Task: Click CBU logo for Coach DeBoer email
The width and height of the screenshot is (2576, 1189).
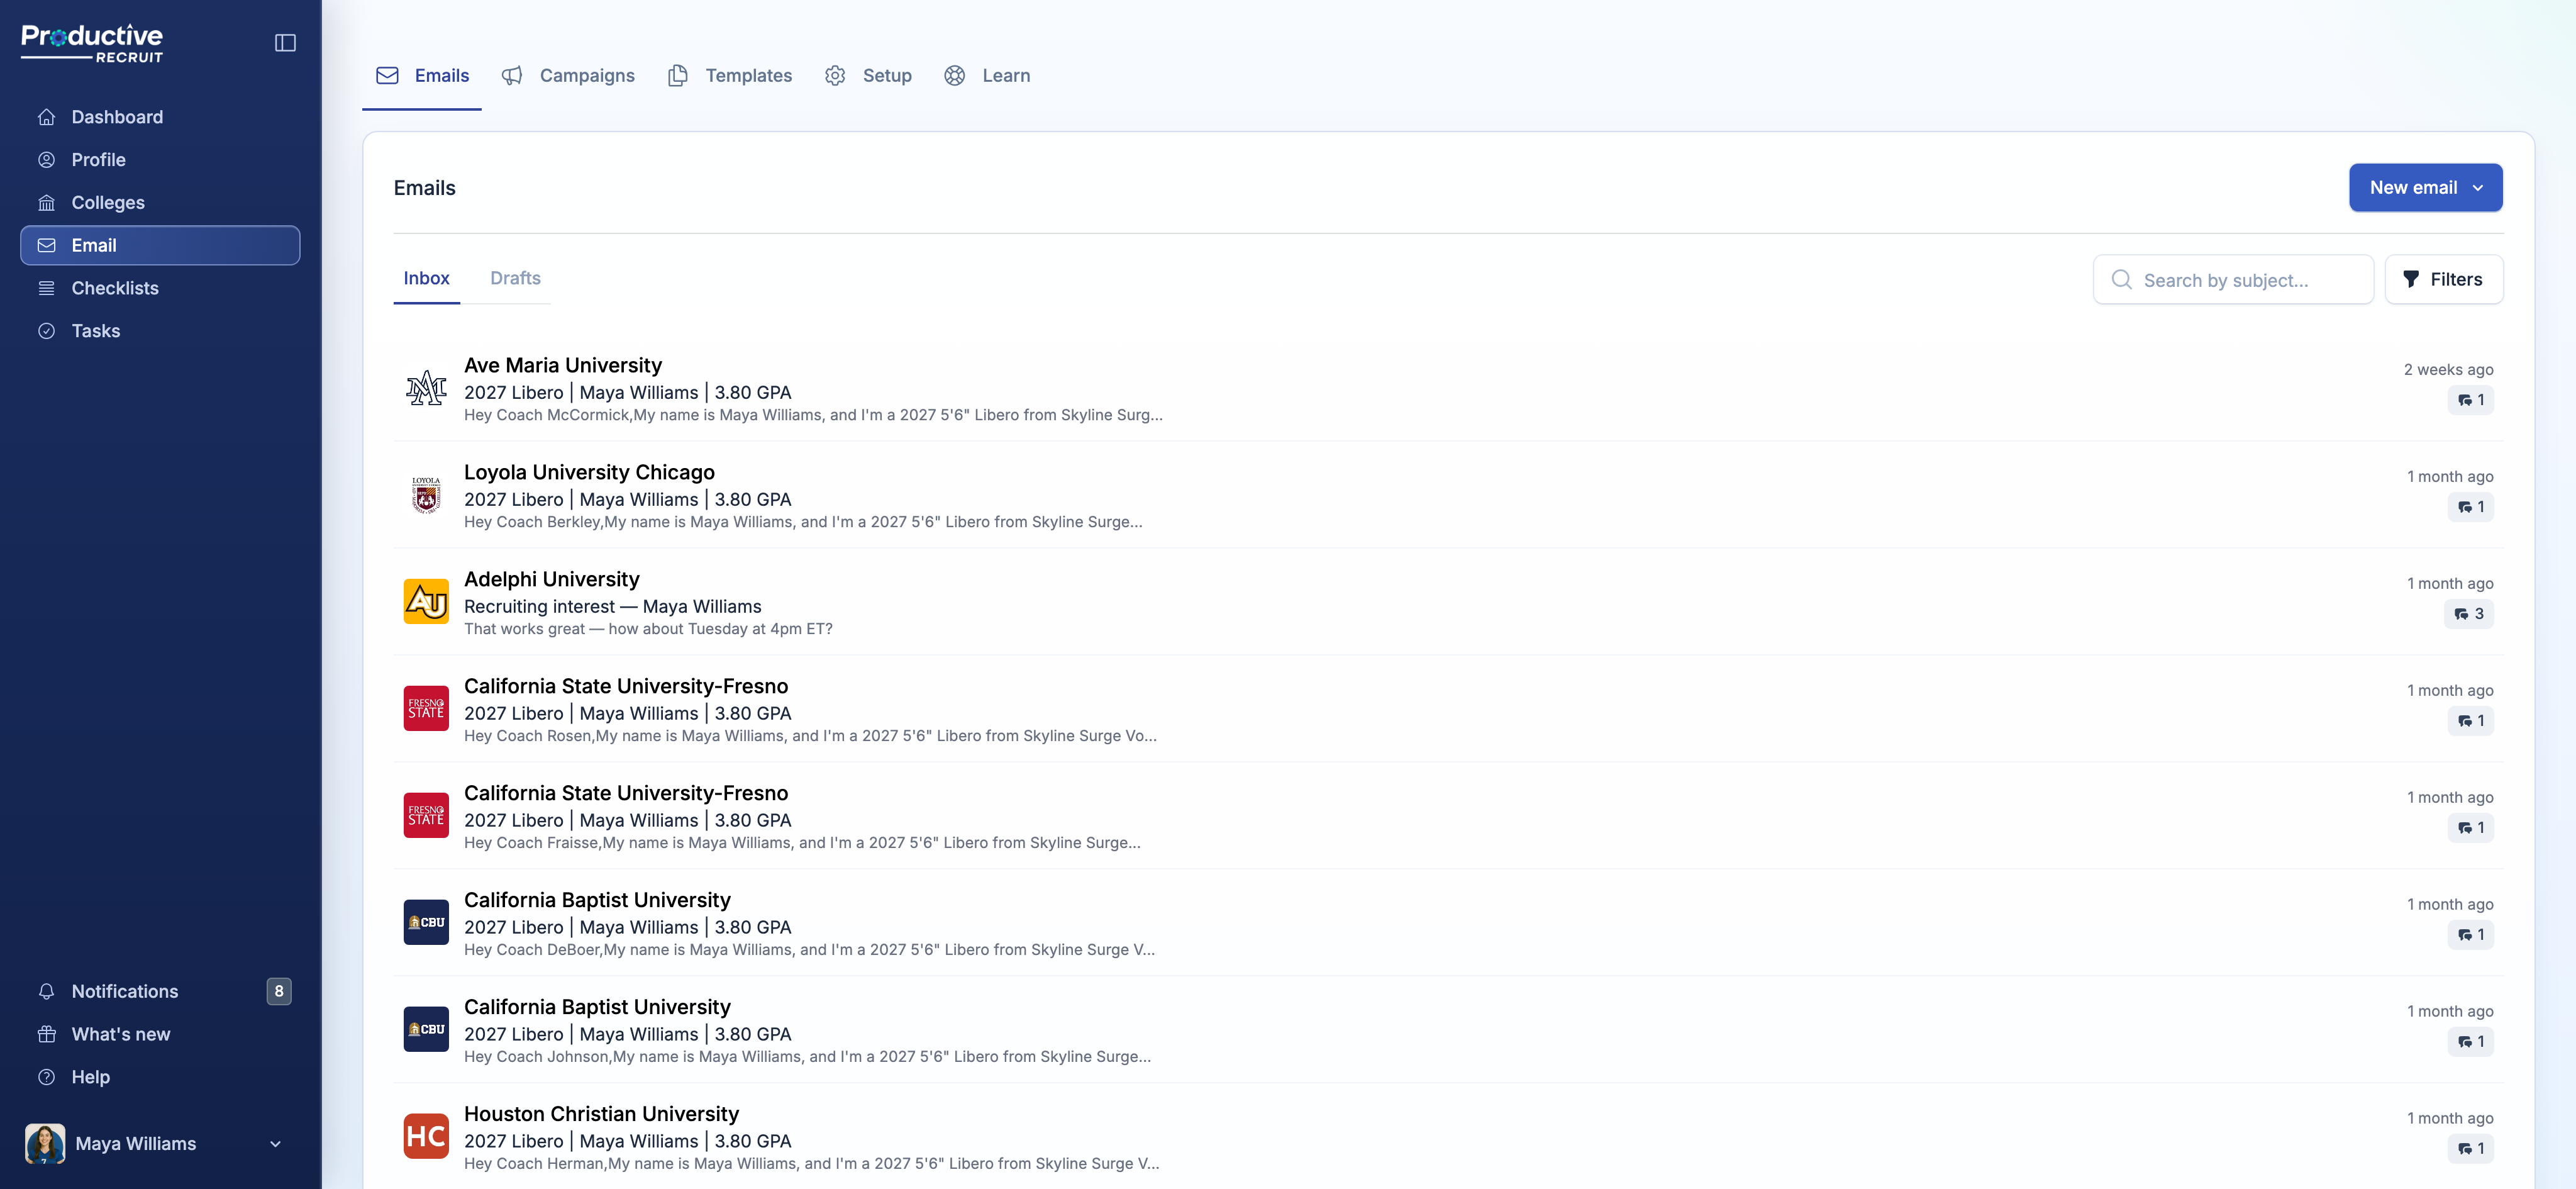Action: pos(426,923)
